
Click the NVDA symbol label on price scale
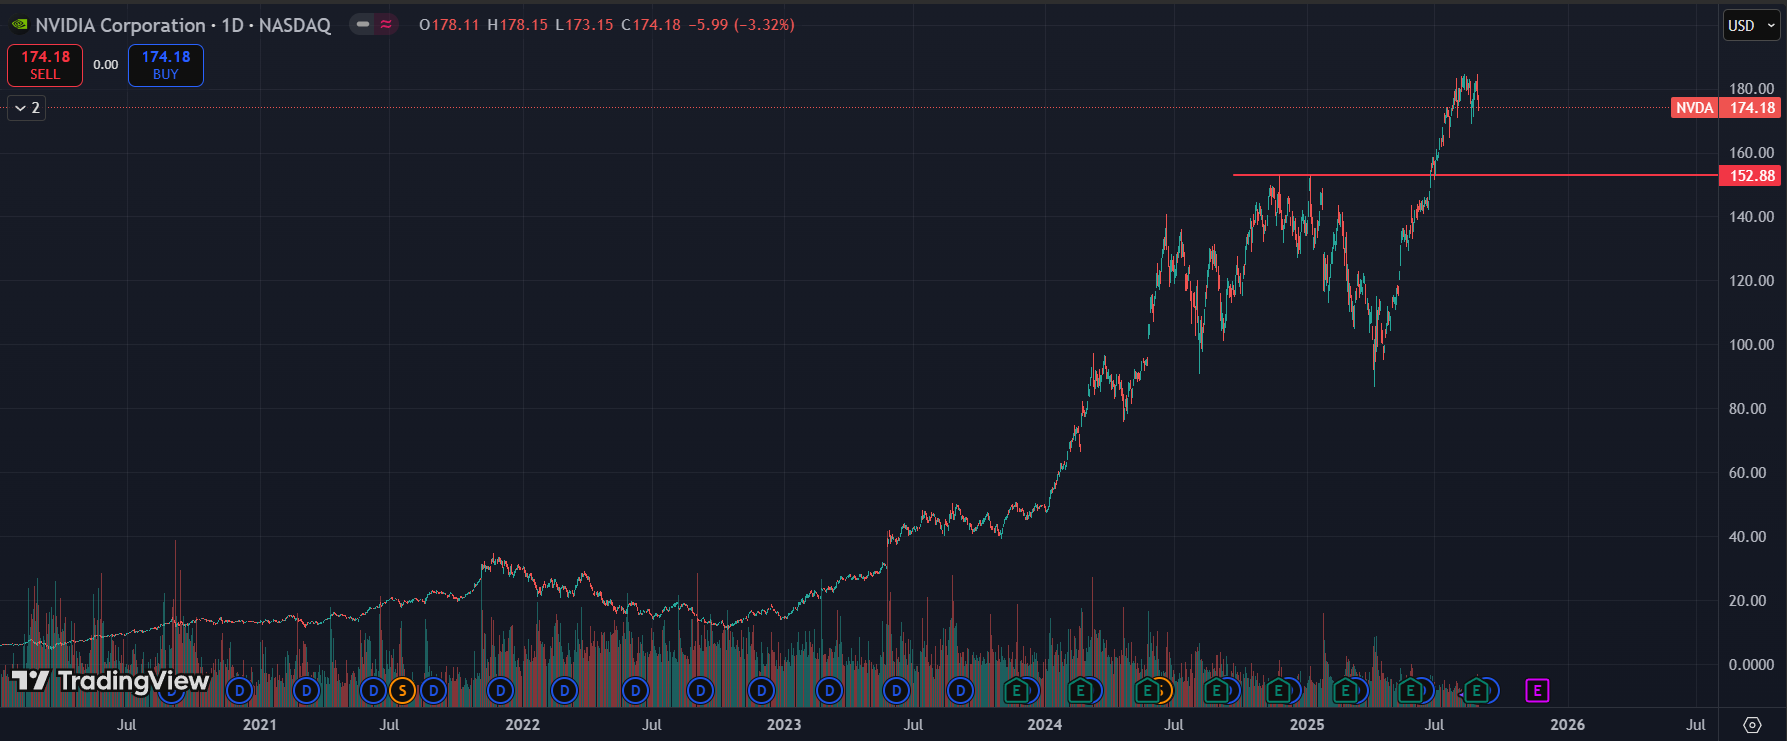point(1694,108)
